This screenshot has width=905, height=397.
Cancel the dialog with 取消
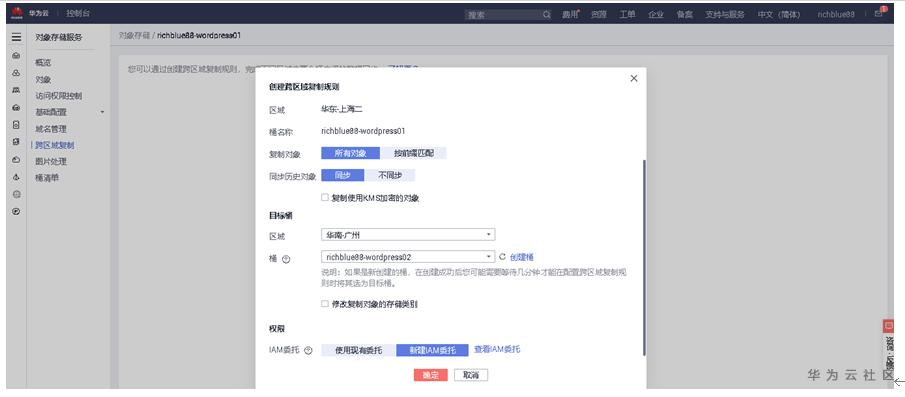coord(471,376)
